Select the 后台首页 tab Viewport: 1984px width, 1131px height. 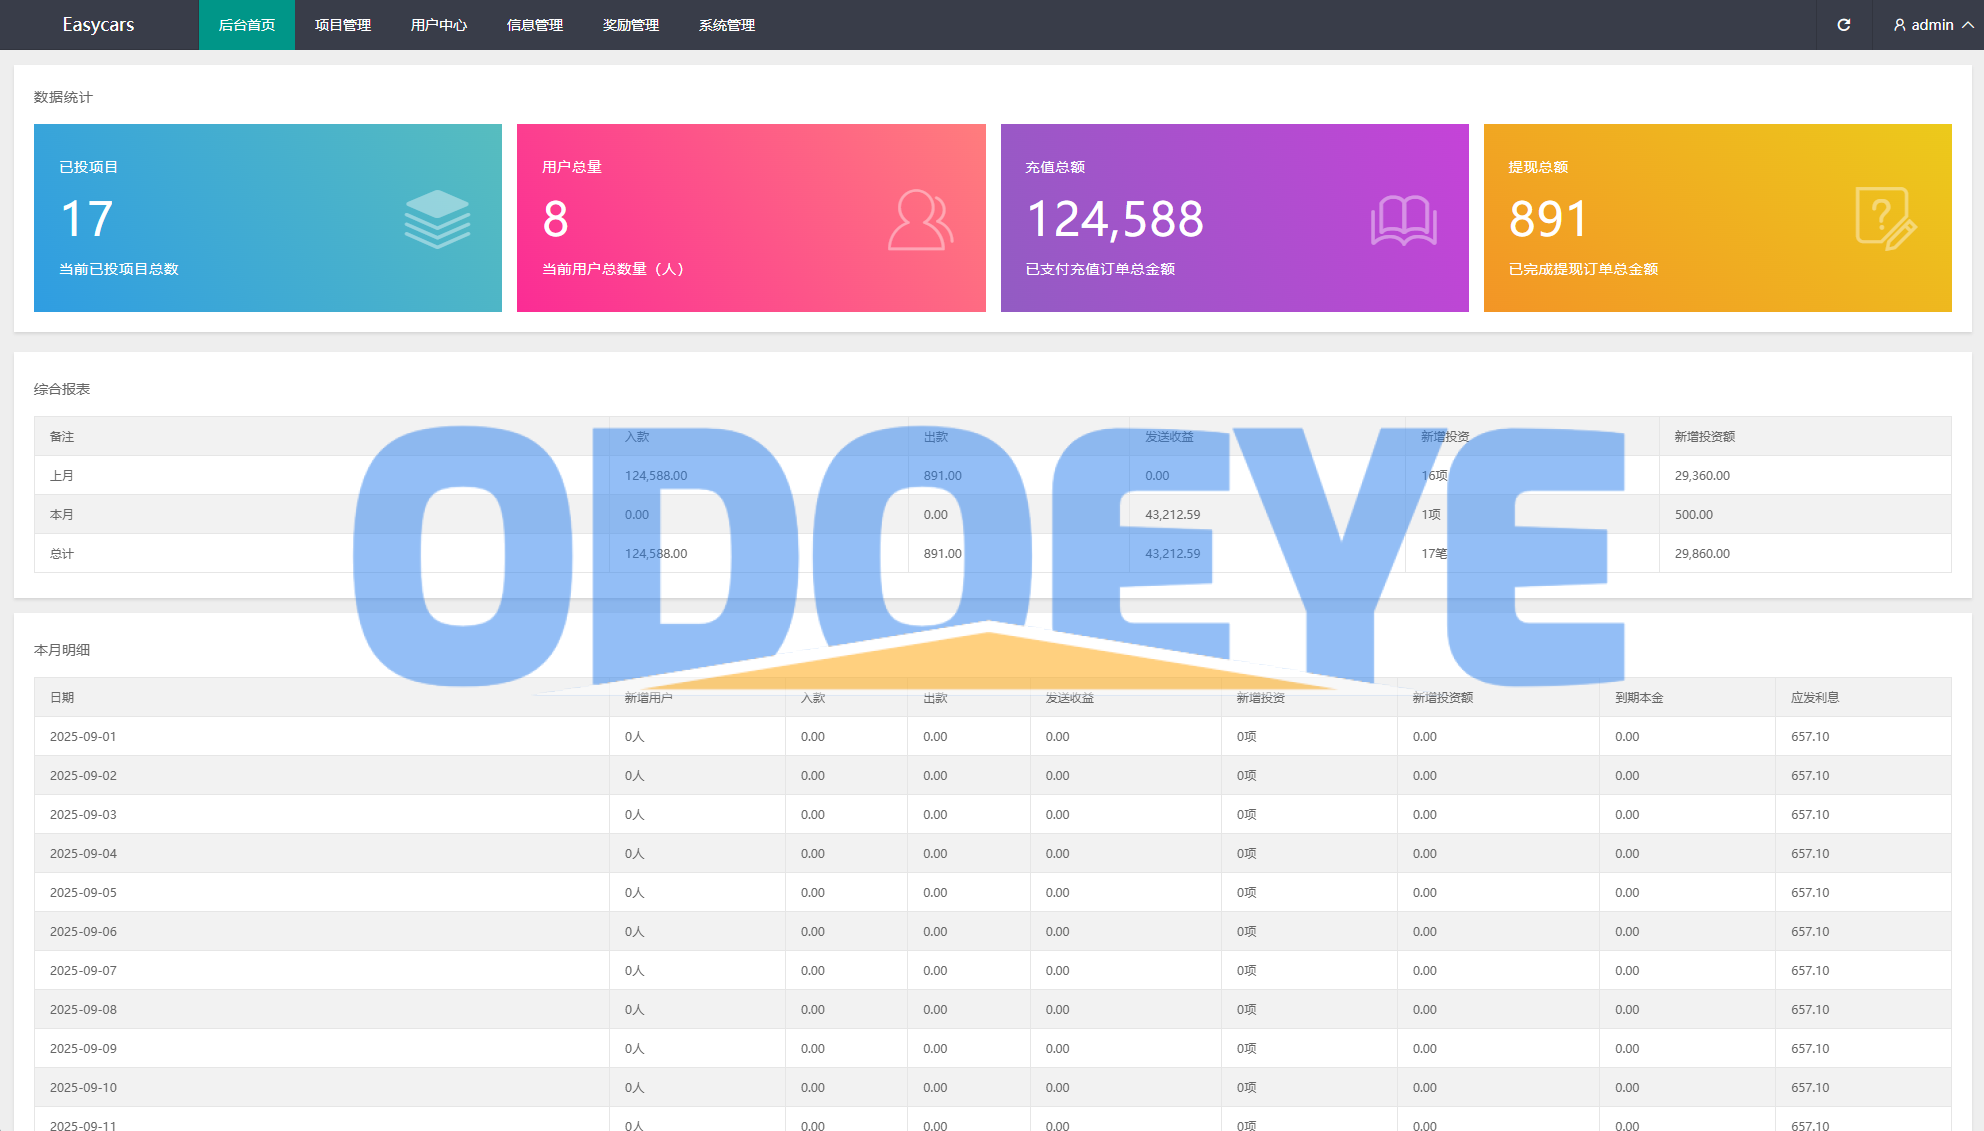(246, 25)
